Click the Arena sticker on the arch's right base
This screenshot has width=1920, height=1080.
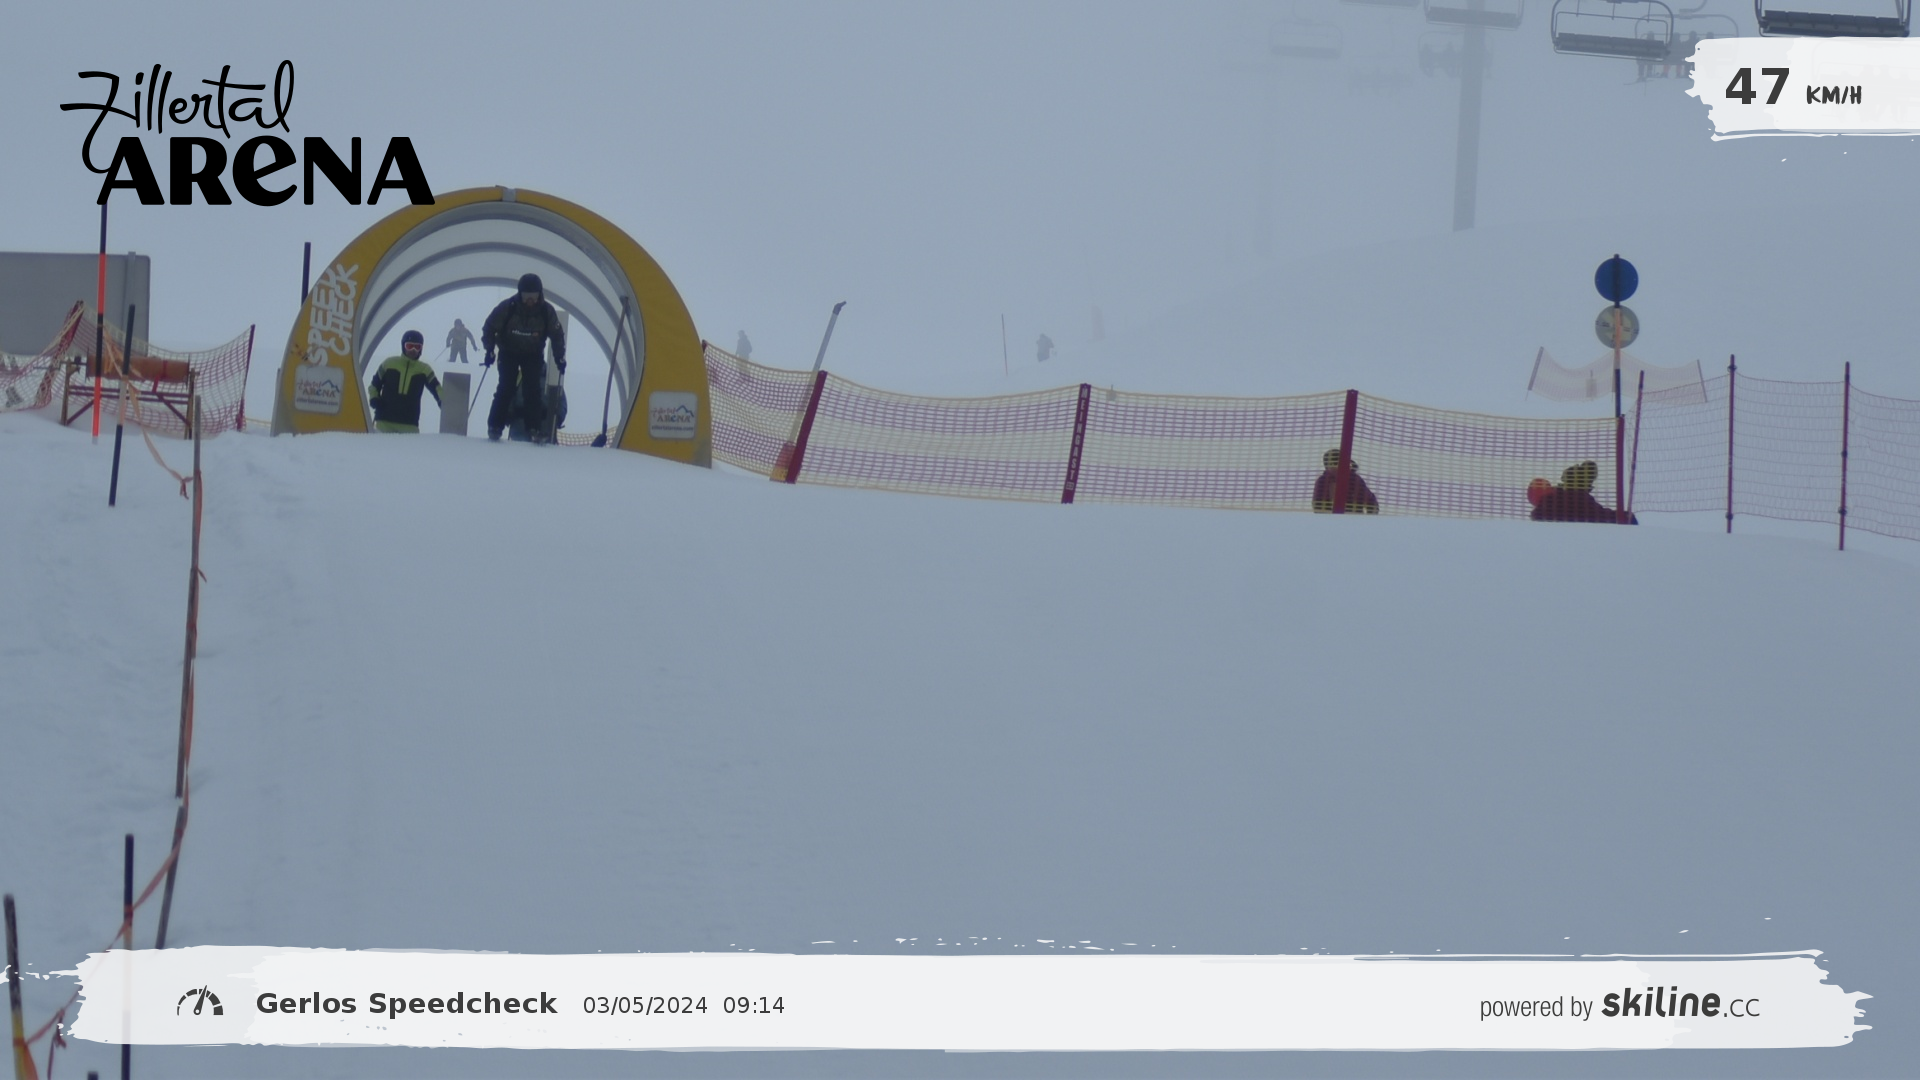[x=672, y=415]
